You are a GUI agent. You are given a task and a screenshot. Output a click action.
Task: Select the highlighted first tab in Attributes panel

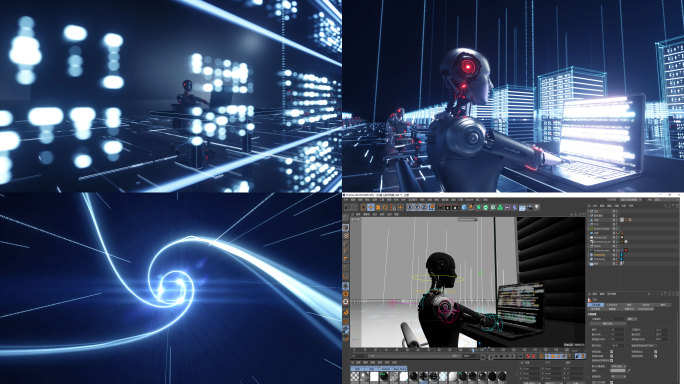[x=596, y=305]
